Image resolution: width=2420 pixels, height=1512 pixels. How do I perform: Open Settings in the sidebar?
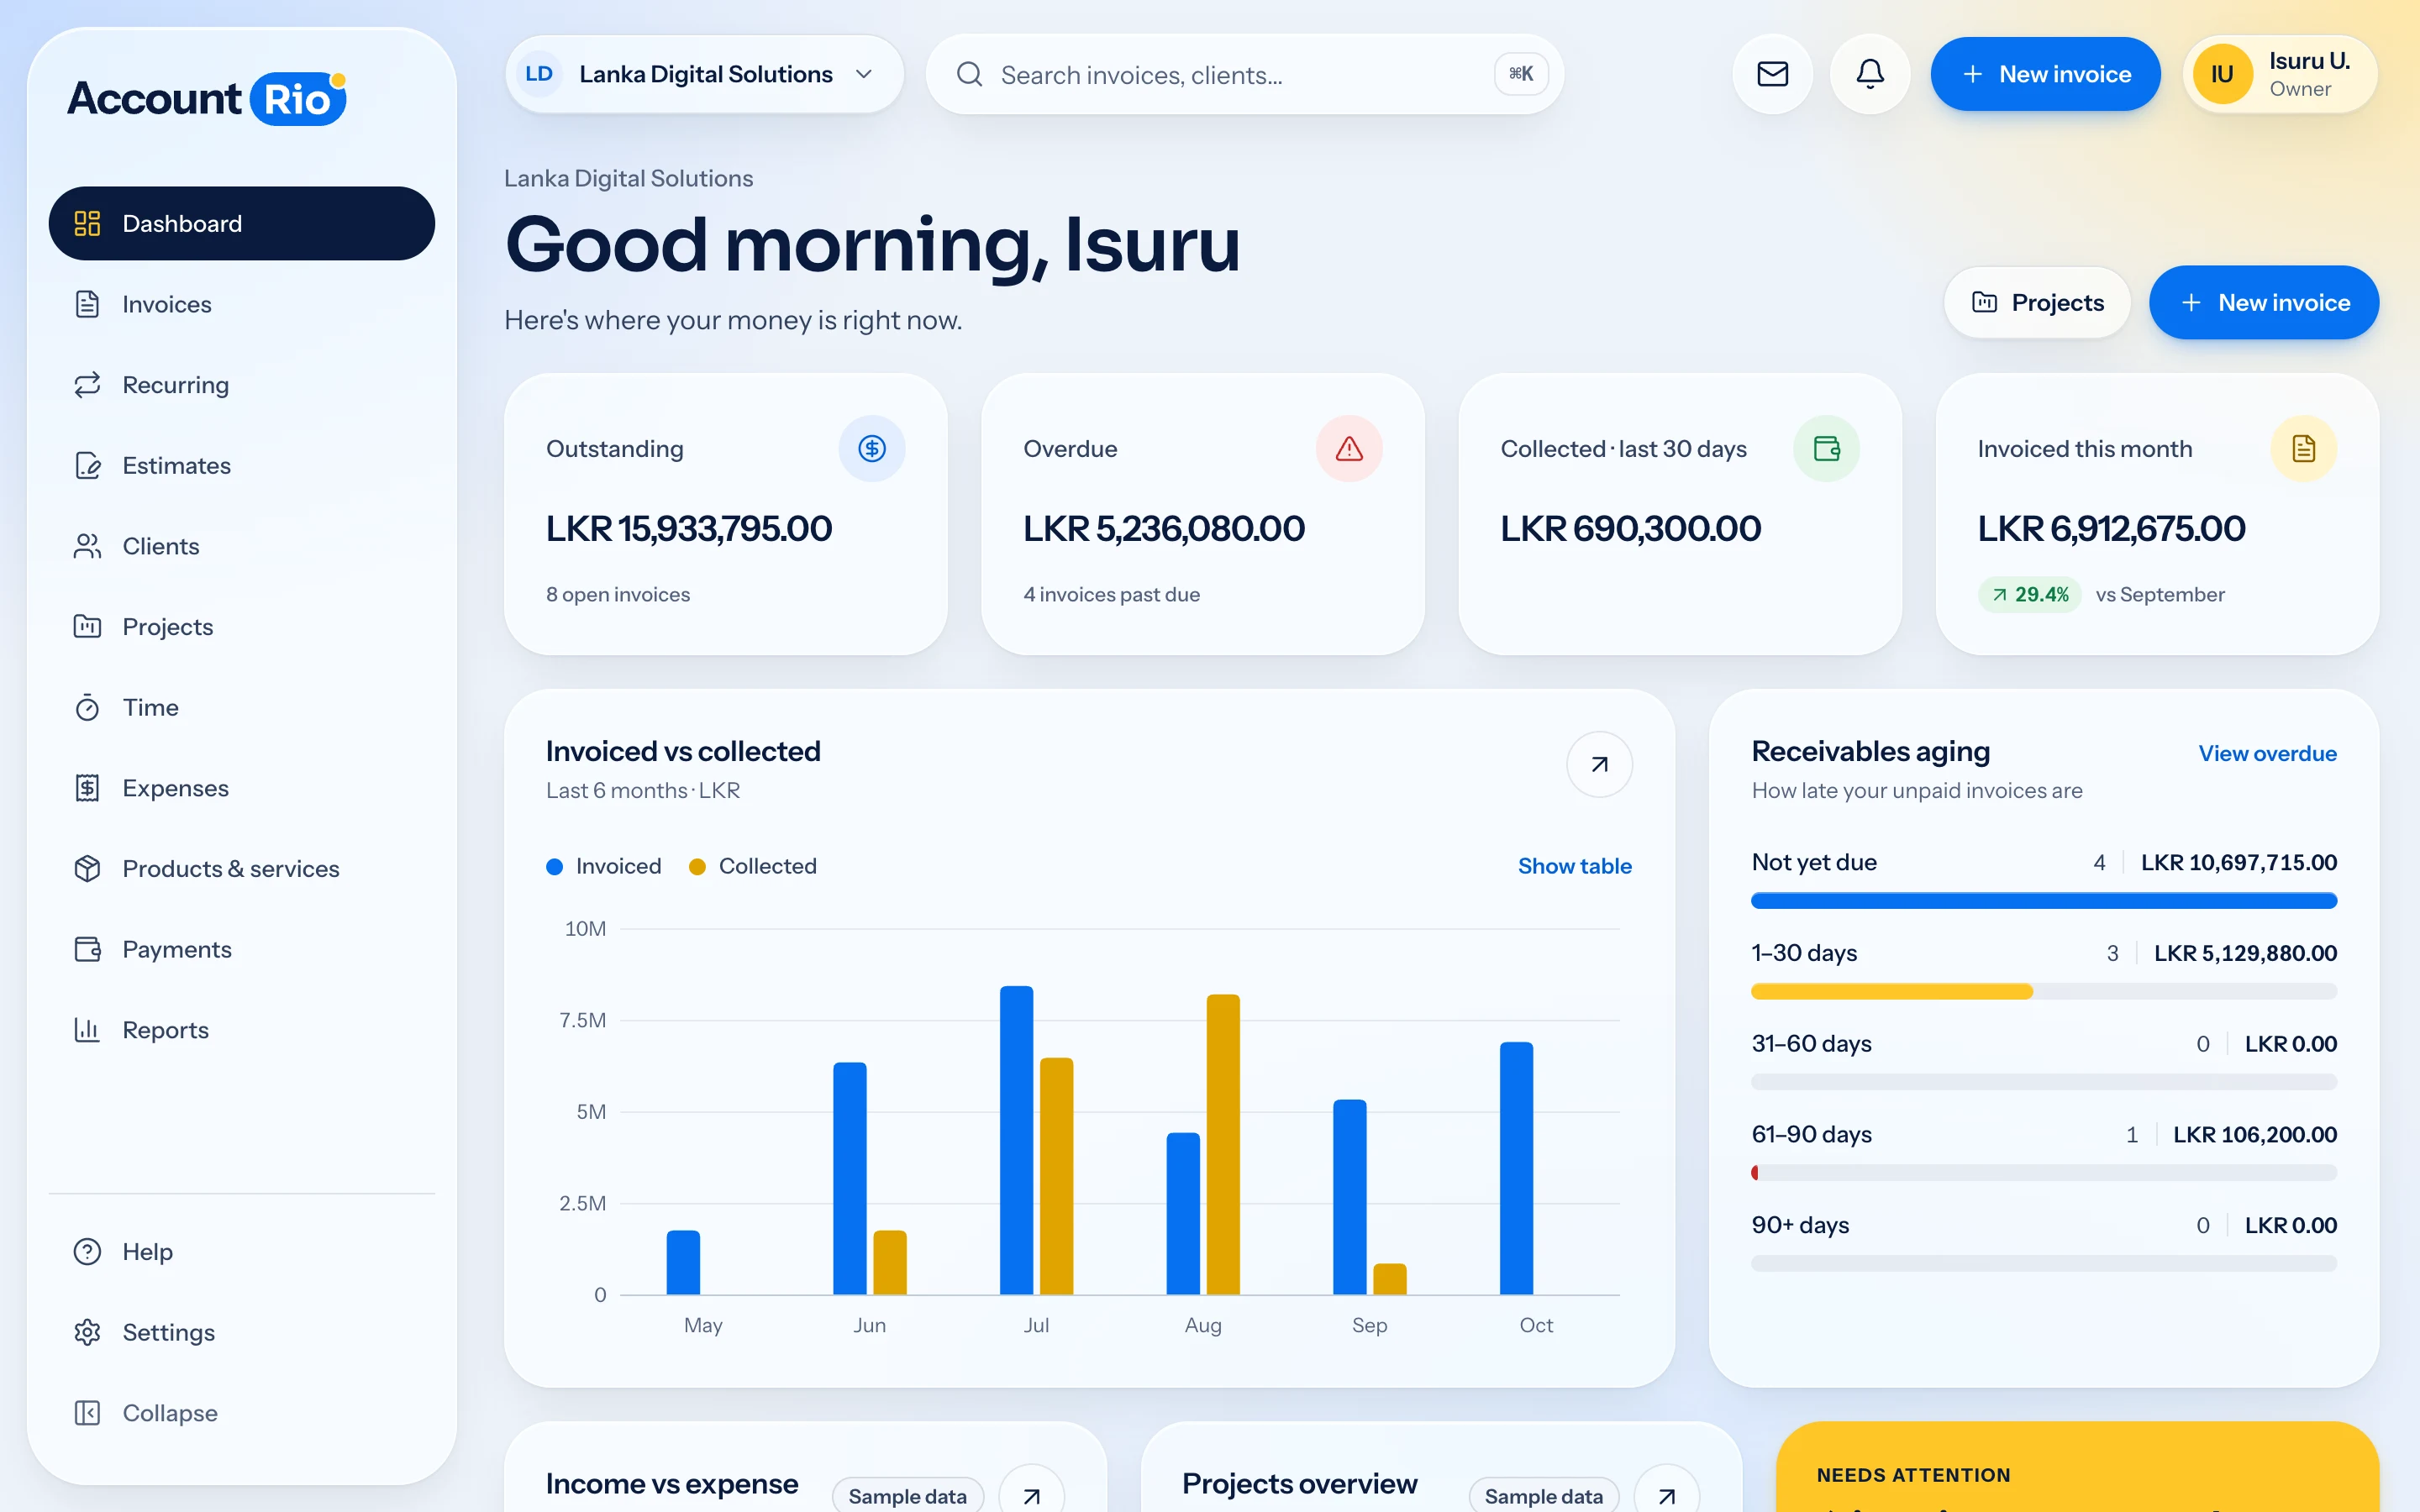(x=242, y=1332)
